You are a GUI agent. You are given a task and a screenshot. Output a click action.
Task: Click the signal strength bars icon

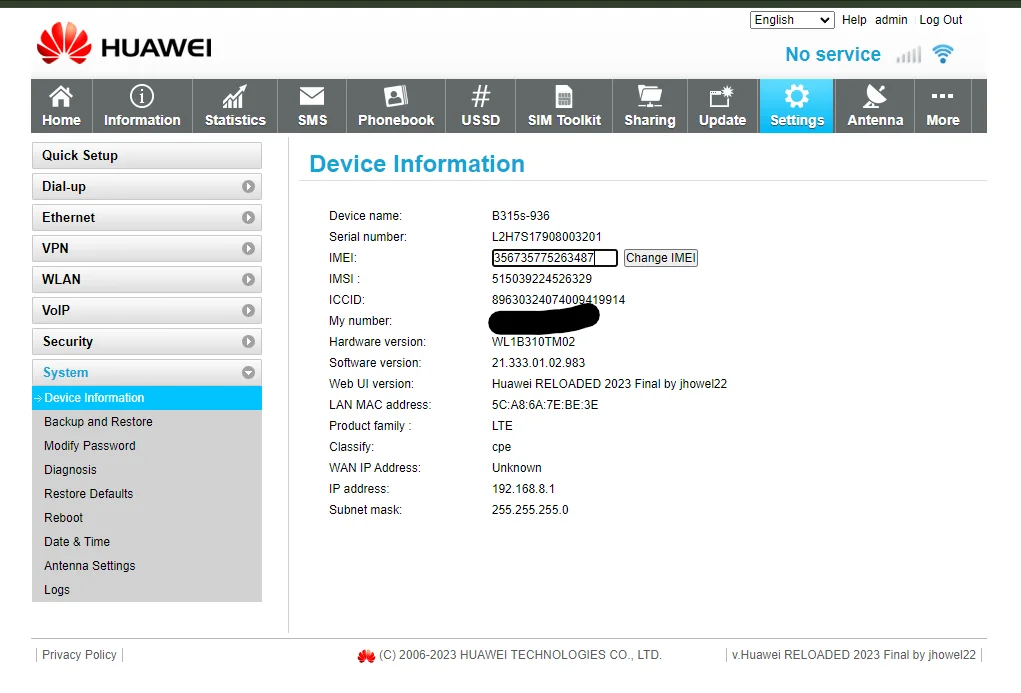pos(908,55)
